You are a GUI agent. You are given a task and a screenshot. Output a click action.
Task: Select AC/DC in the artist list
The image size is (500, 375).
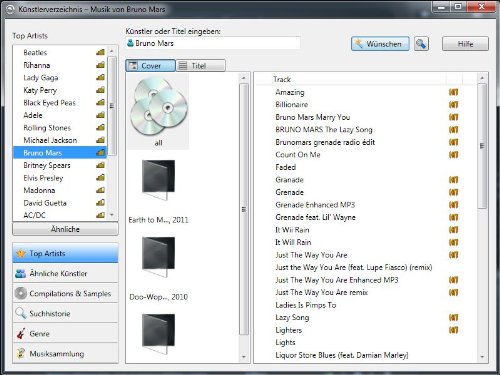click(x=60, y=215)
